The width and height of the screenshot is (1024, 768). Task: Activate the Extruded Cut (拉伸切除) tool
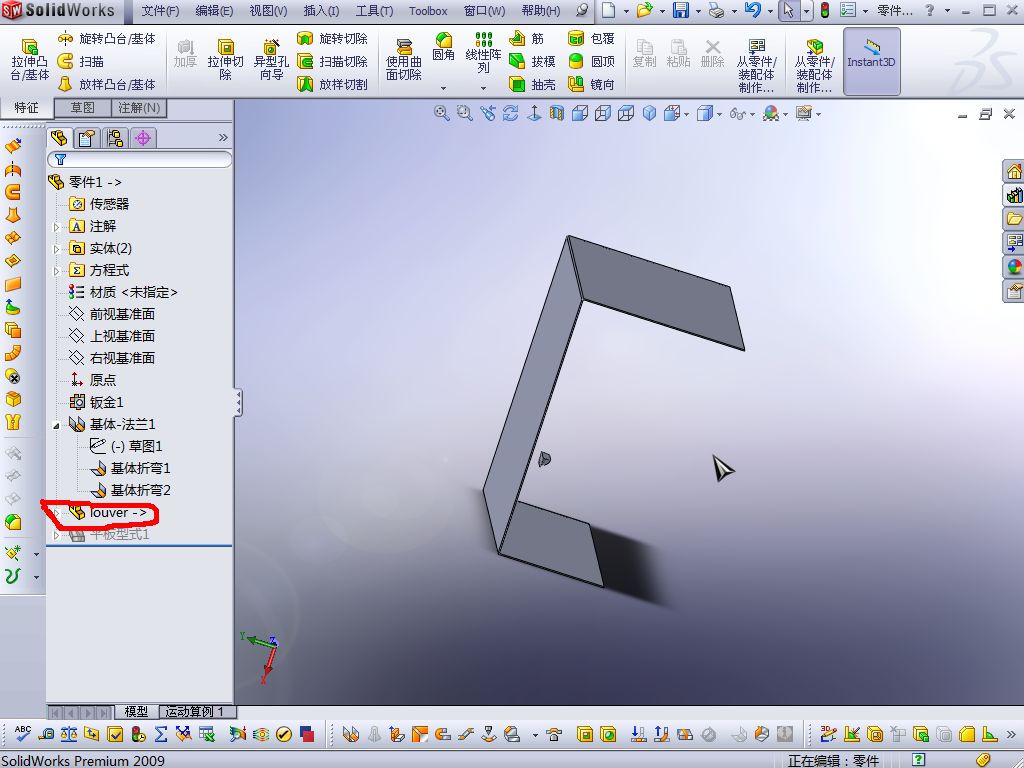[x=225, y=60]
